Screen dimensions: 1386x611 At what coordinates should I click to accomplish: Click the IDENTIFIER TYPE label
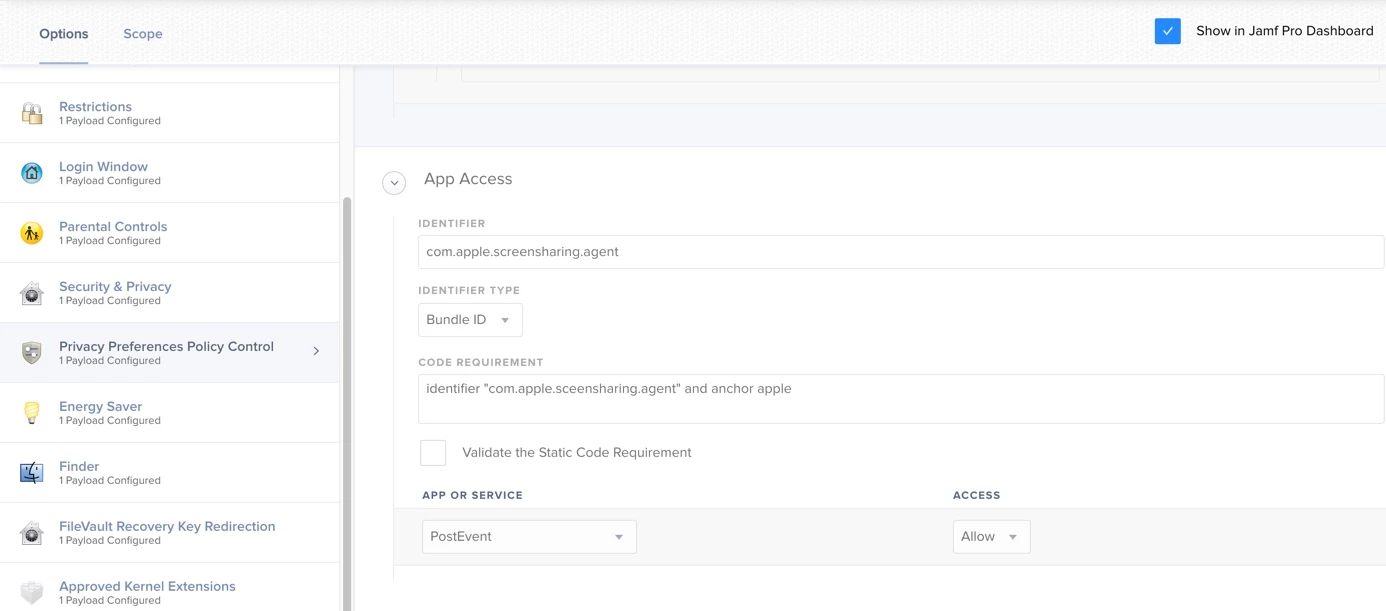(x=469, y=291)
